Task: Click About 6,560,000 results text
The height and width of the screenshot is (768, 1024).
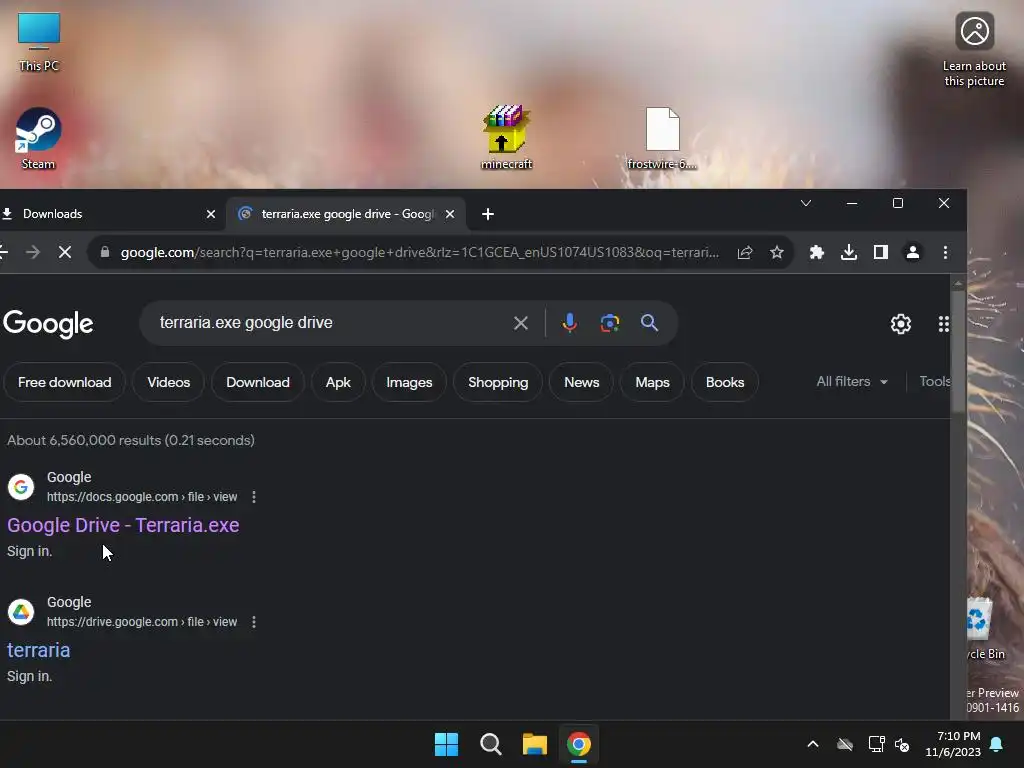Action: point(131,440)
